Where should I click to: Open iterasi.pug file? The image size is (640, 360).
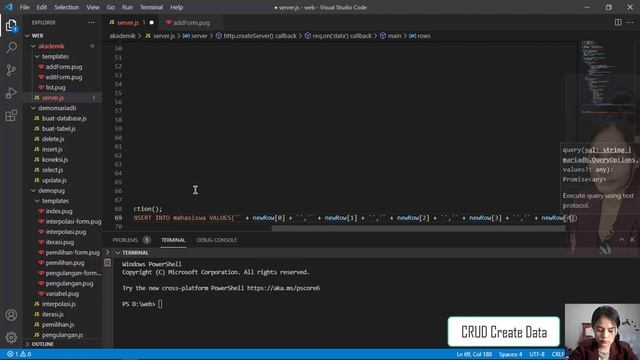click(60, 242)
